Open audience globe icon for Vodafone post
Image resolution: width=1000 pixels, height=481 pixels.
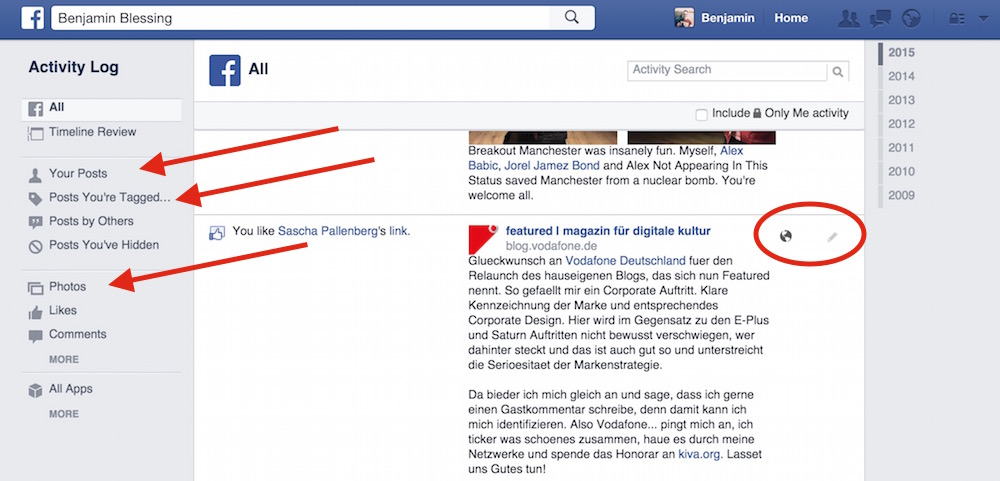click(786, 237)
